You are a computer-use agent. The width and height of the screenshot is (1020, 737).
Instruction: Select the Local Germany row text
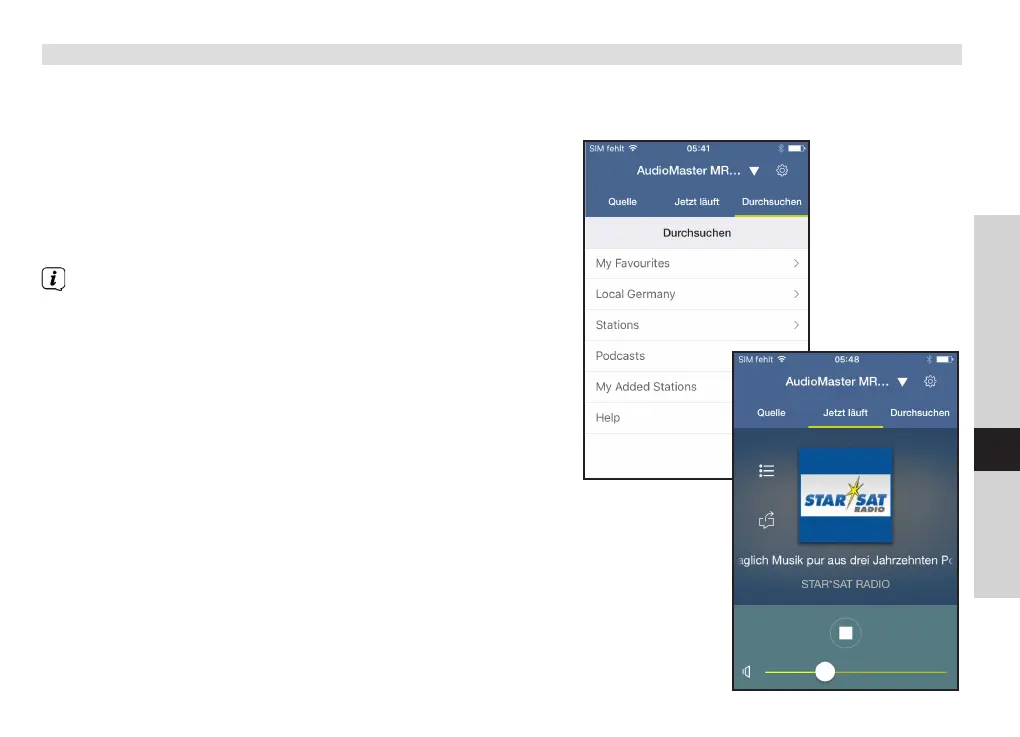636,294
